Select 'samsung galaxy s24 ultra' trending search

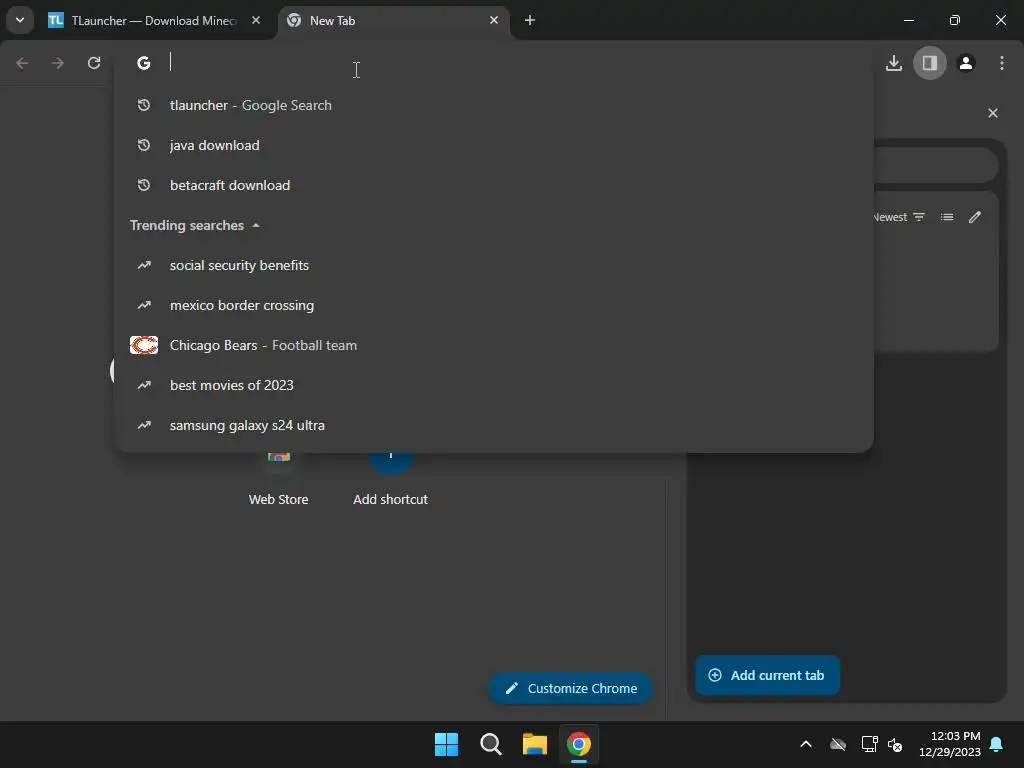(494, 425)
